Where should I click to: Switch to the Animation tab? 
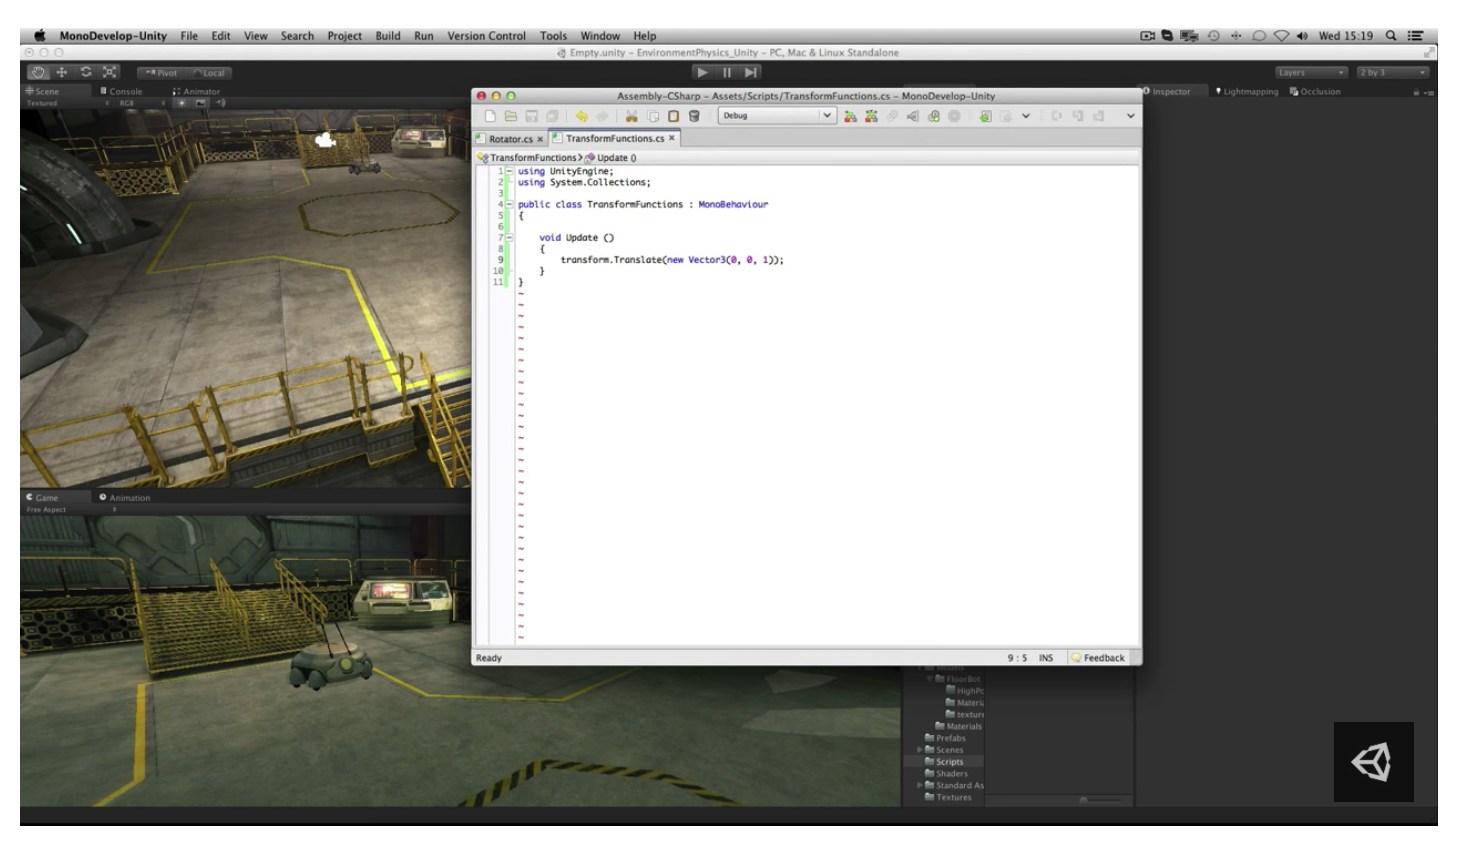(x=125, y=497)
